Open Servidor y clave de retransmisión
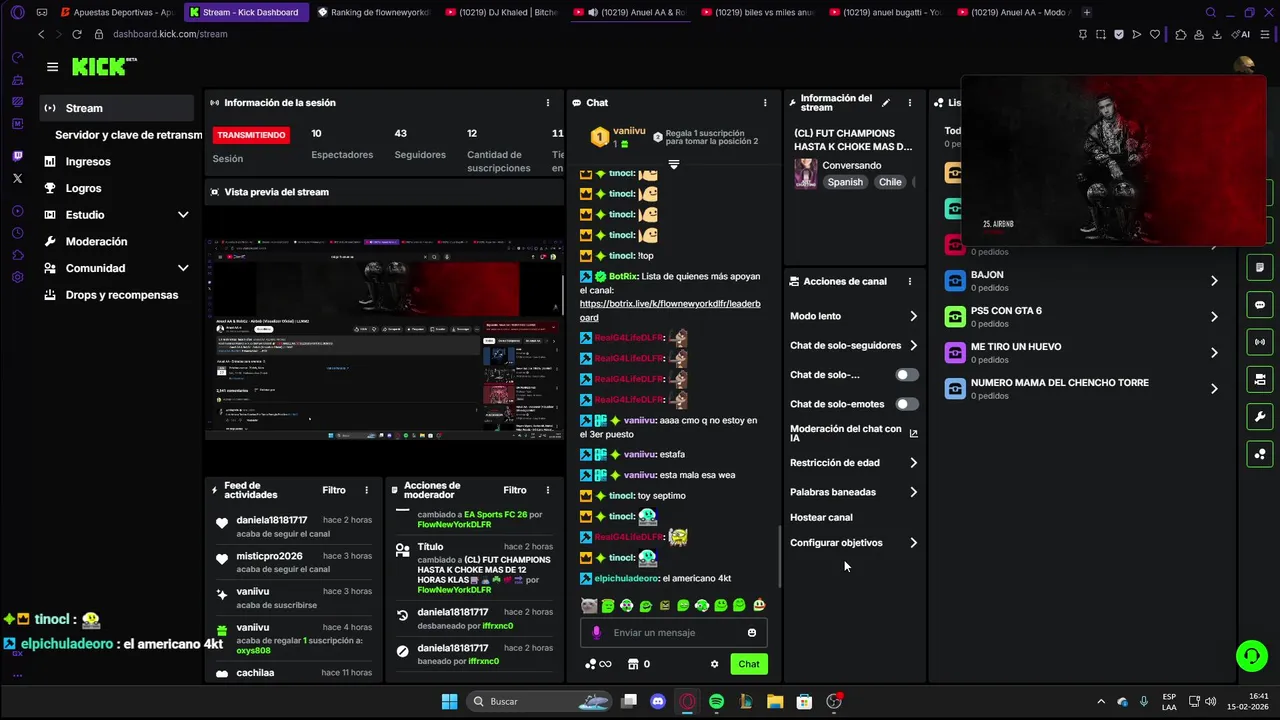This screenshot has width=1280, height=720. tap(128, 135)
